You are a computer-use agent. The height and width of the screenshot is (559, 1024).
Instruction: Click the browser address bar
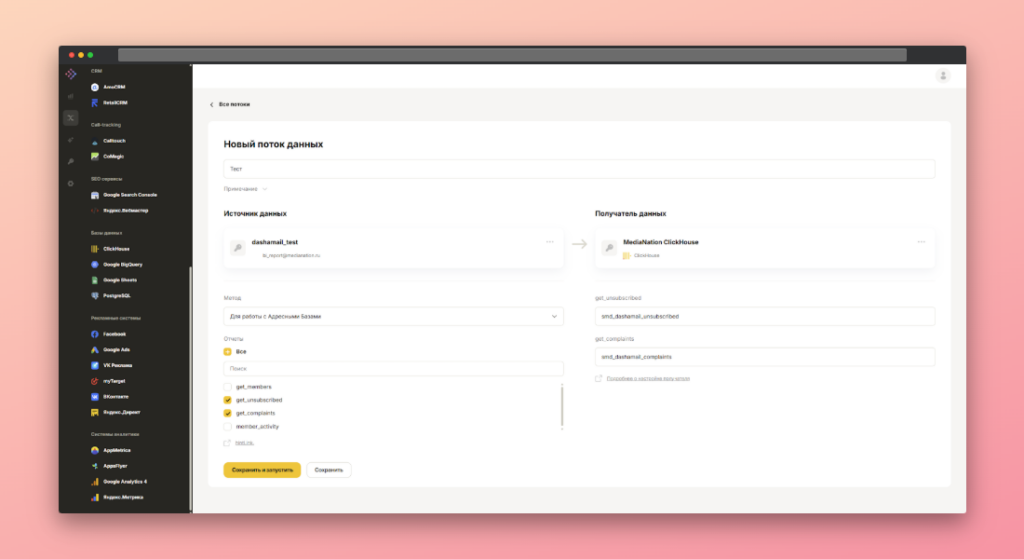pyautogui.click(x=512, y=55)
